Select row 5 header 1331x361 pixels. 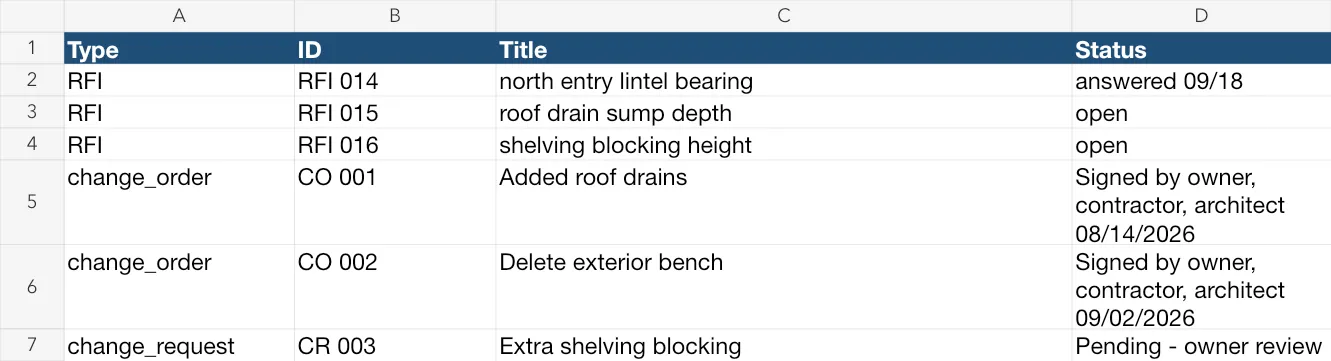pos(32,203)
